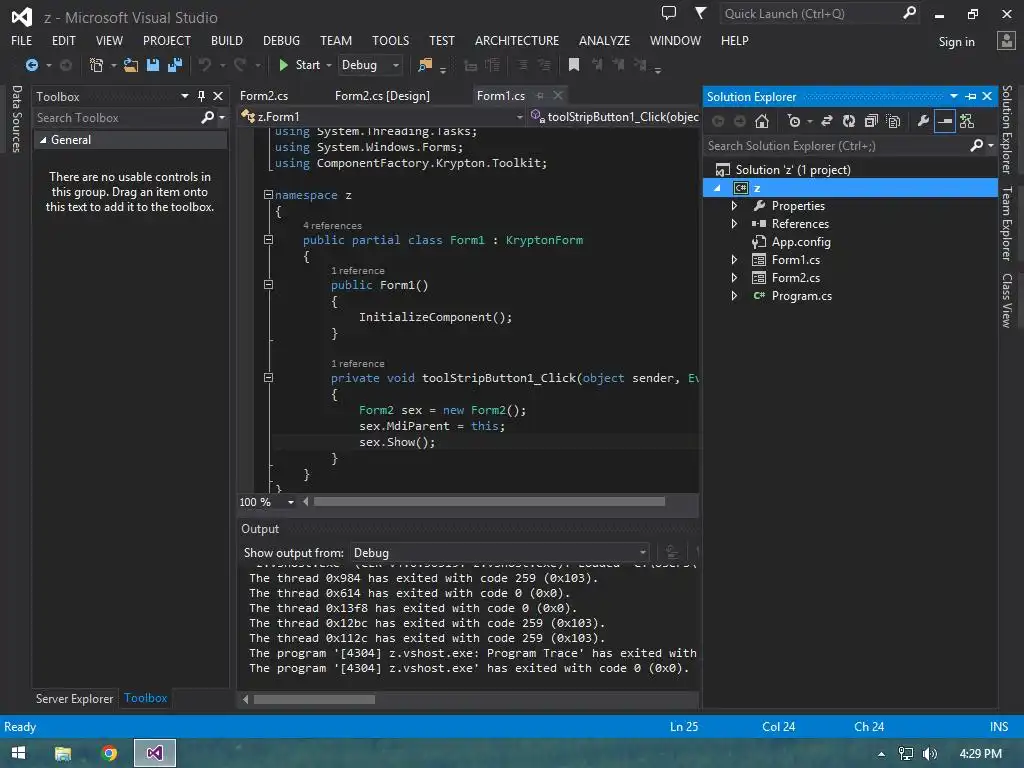
Task: Open the ANALYZE menu
Action: tap(604, 40)
